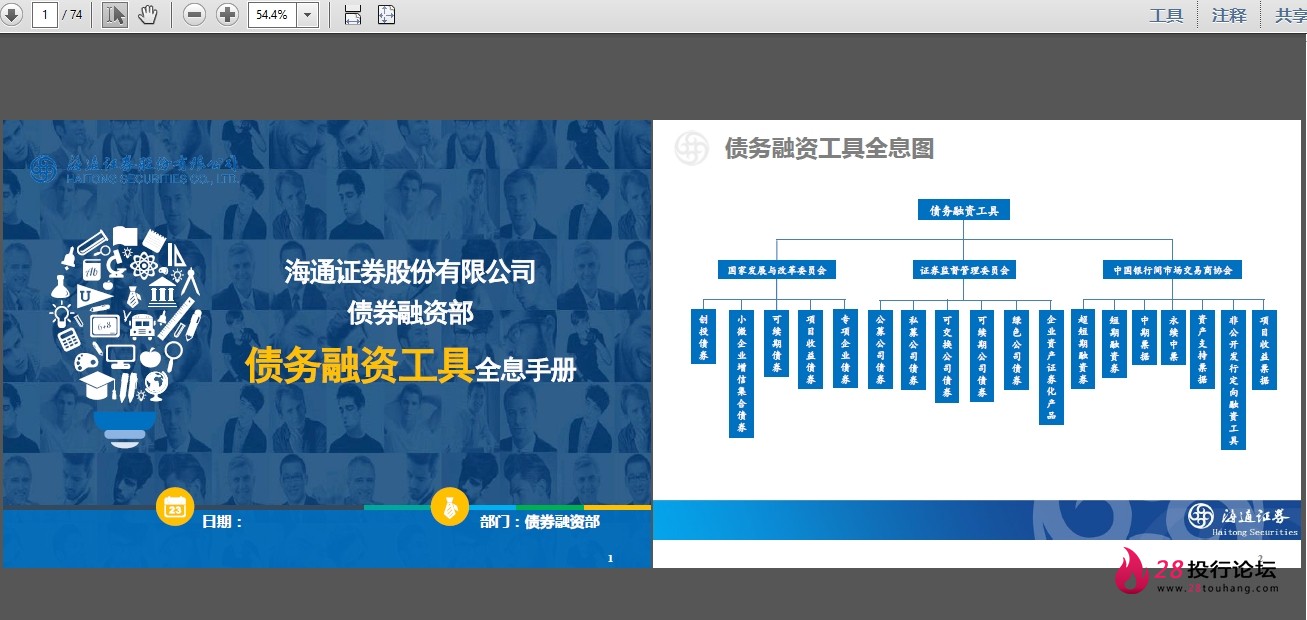
Task: Click the Haitong logo beside slide heading
Action: [691, 149]
